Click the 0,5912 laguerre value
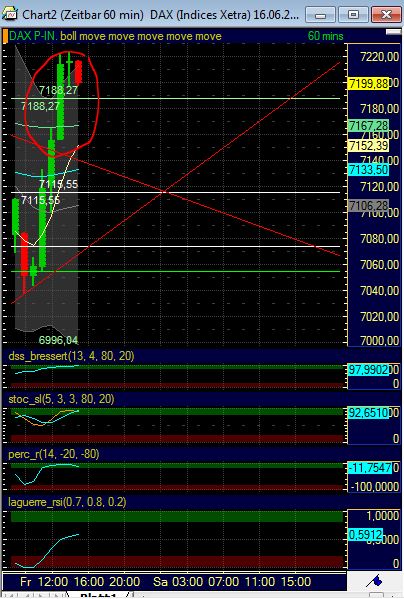The image size is (404, 599). [365, 534]
